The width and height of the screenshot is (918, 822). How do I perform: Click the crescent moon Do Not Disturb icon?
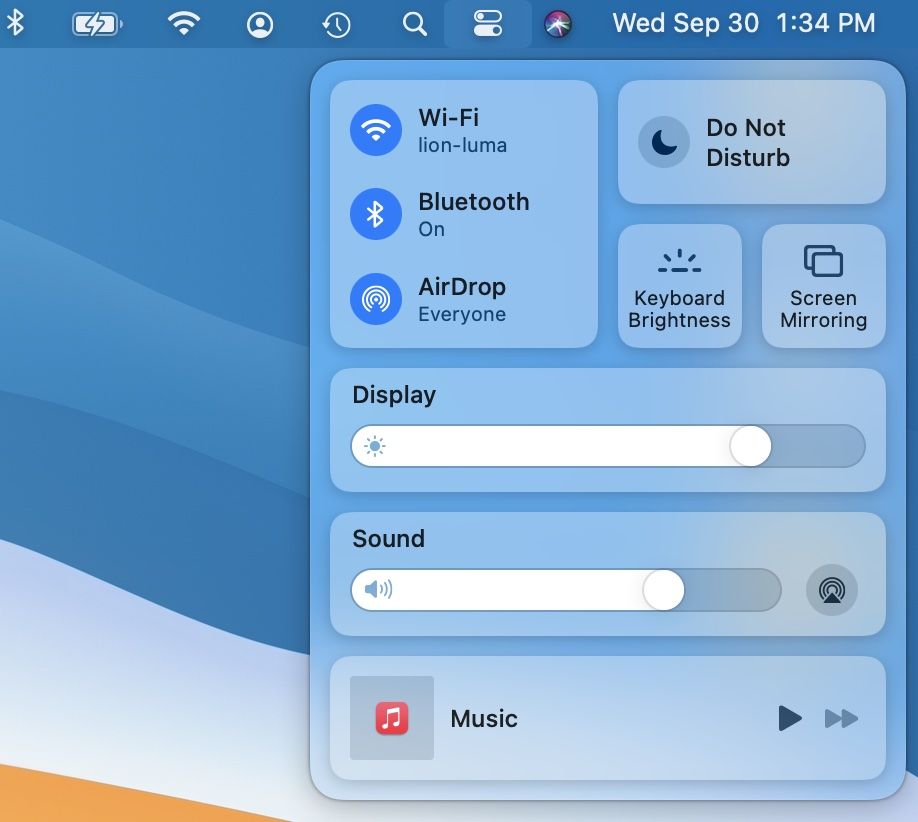(663, 142)
